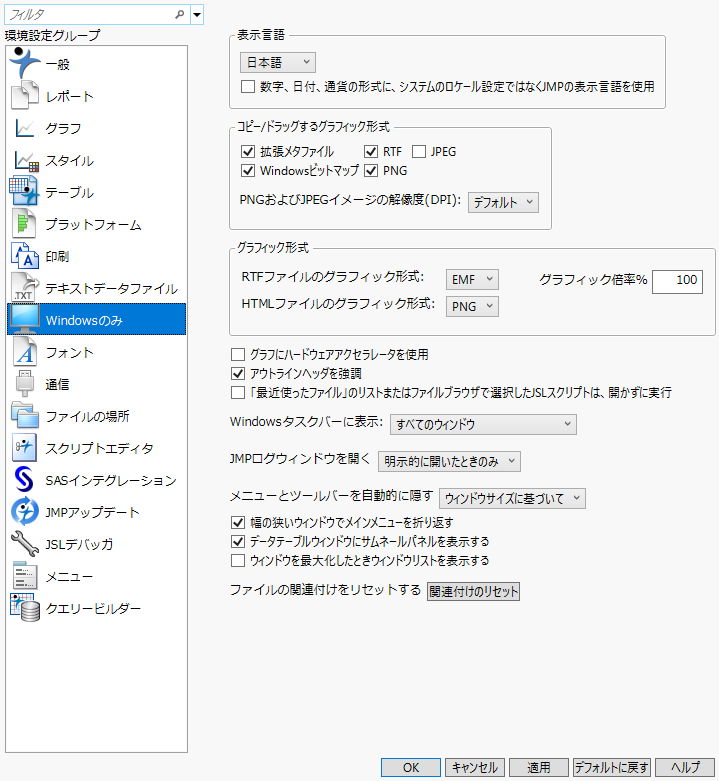Click the グラフ chart icon
Viewport: 719px width, 781px height.
24,128
